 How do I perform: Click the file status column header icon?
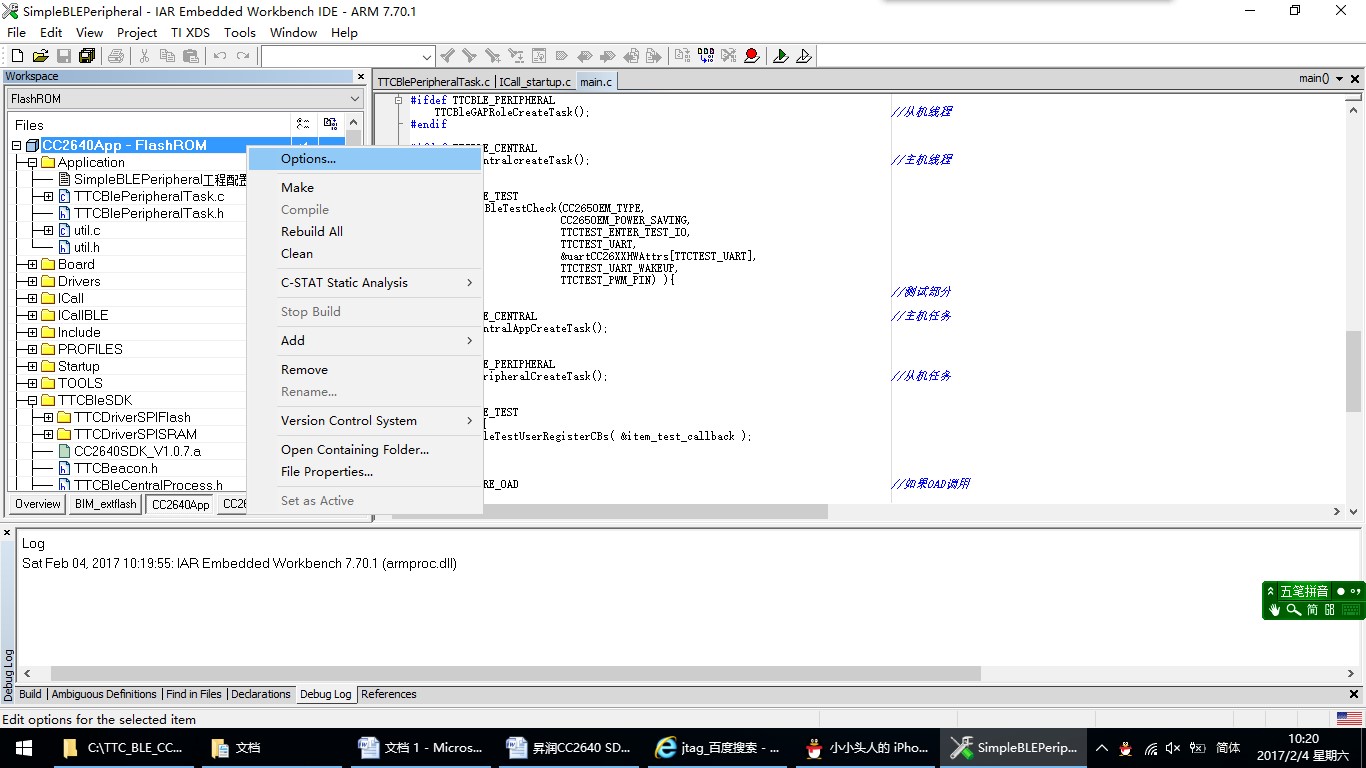point(303,124)
